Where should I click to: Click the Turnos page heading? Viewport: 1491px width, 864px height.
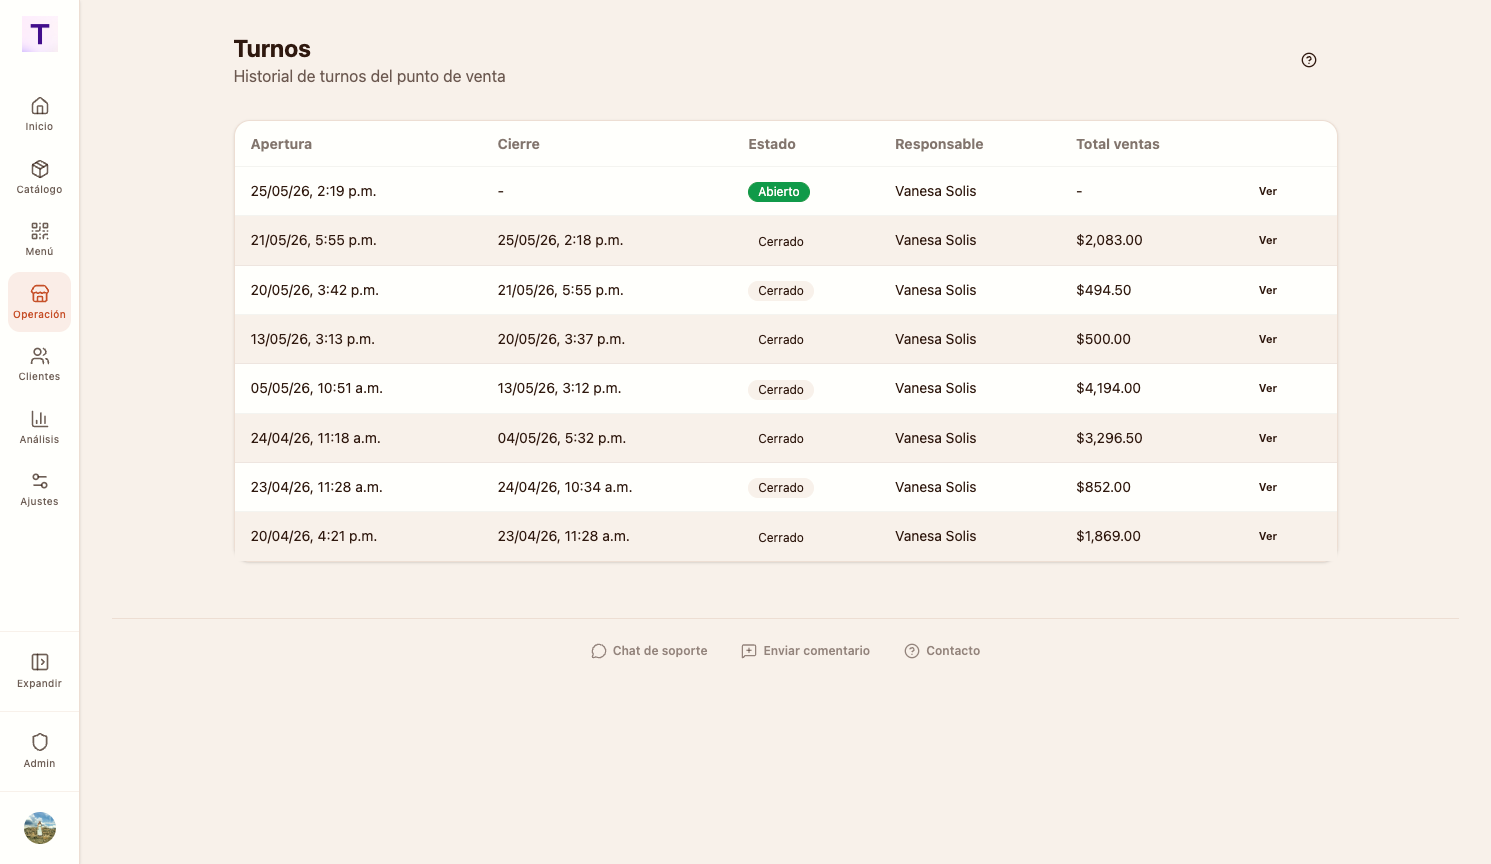tap(272, 49)
